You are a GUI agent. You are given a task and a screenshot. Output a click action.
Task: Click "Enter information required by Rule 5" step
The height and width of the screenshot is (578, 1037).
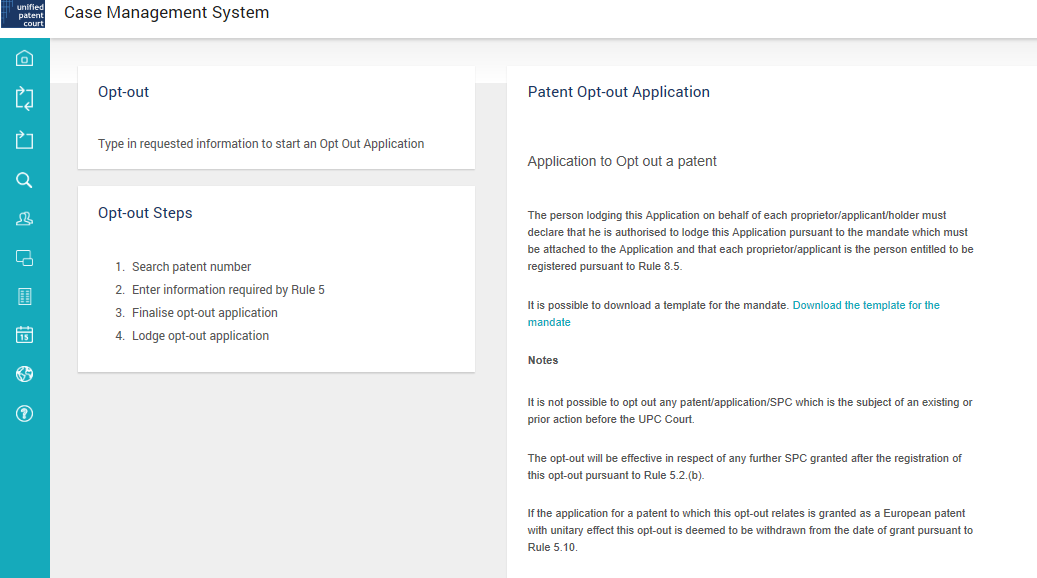(x=228, y=290)
